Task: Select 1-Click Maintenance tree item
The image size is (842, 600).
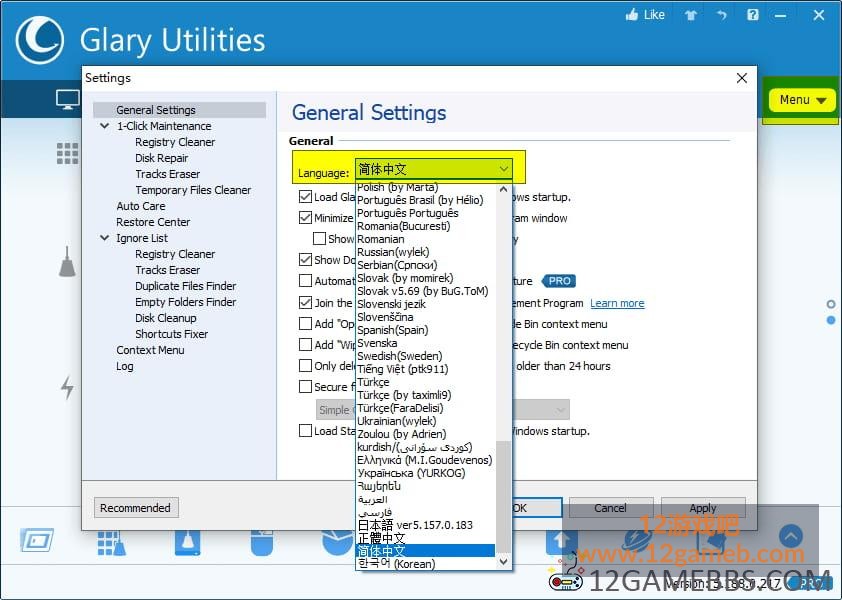Action: pyautogui.click(x=164, y=126)
